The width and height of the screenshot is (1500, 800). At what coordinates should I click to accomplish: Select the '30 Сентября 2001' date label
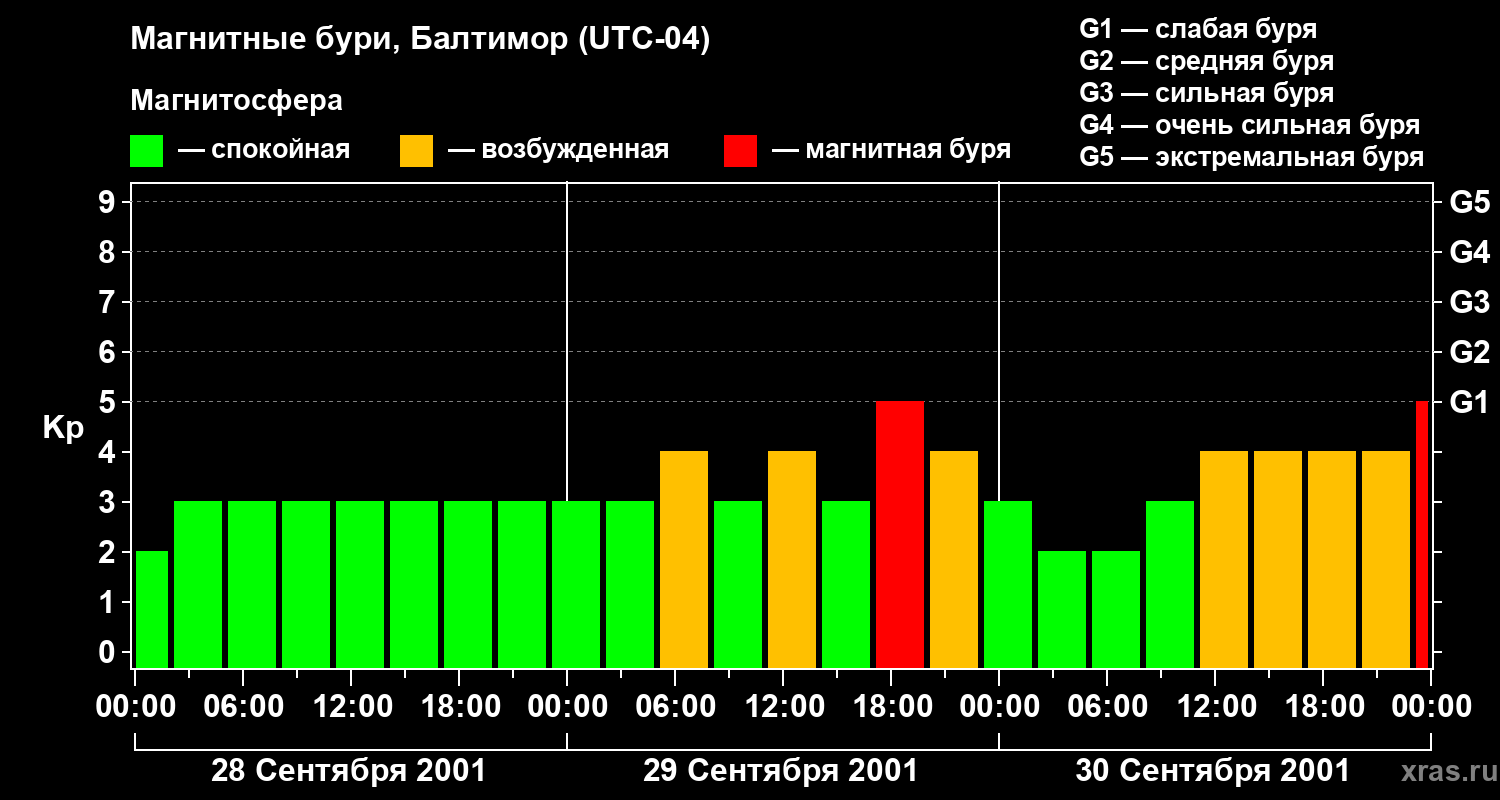1212,771
